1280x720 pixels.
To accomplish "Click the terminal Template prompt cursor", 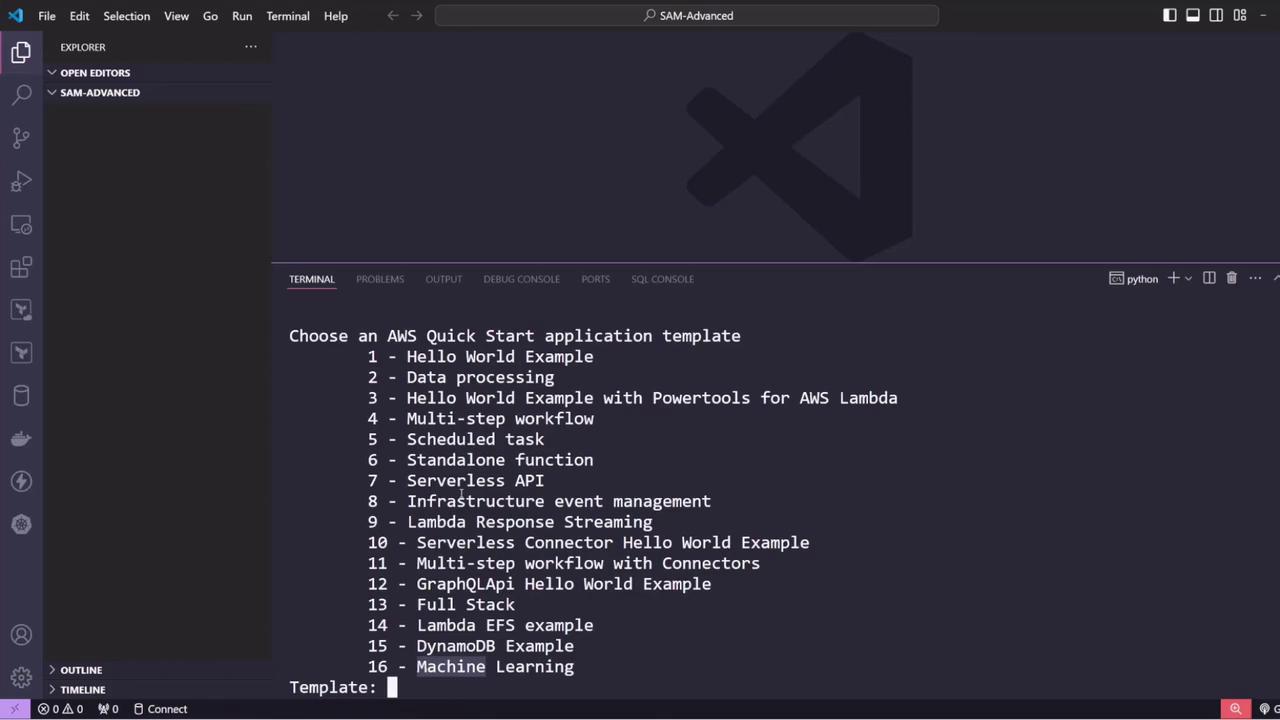I will click(x=392, y=687).
